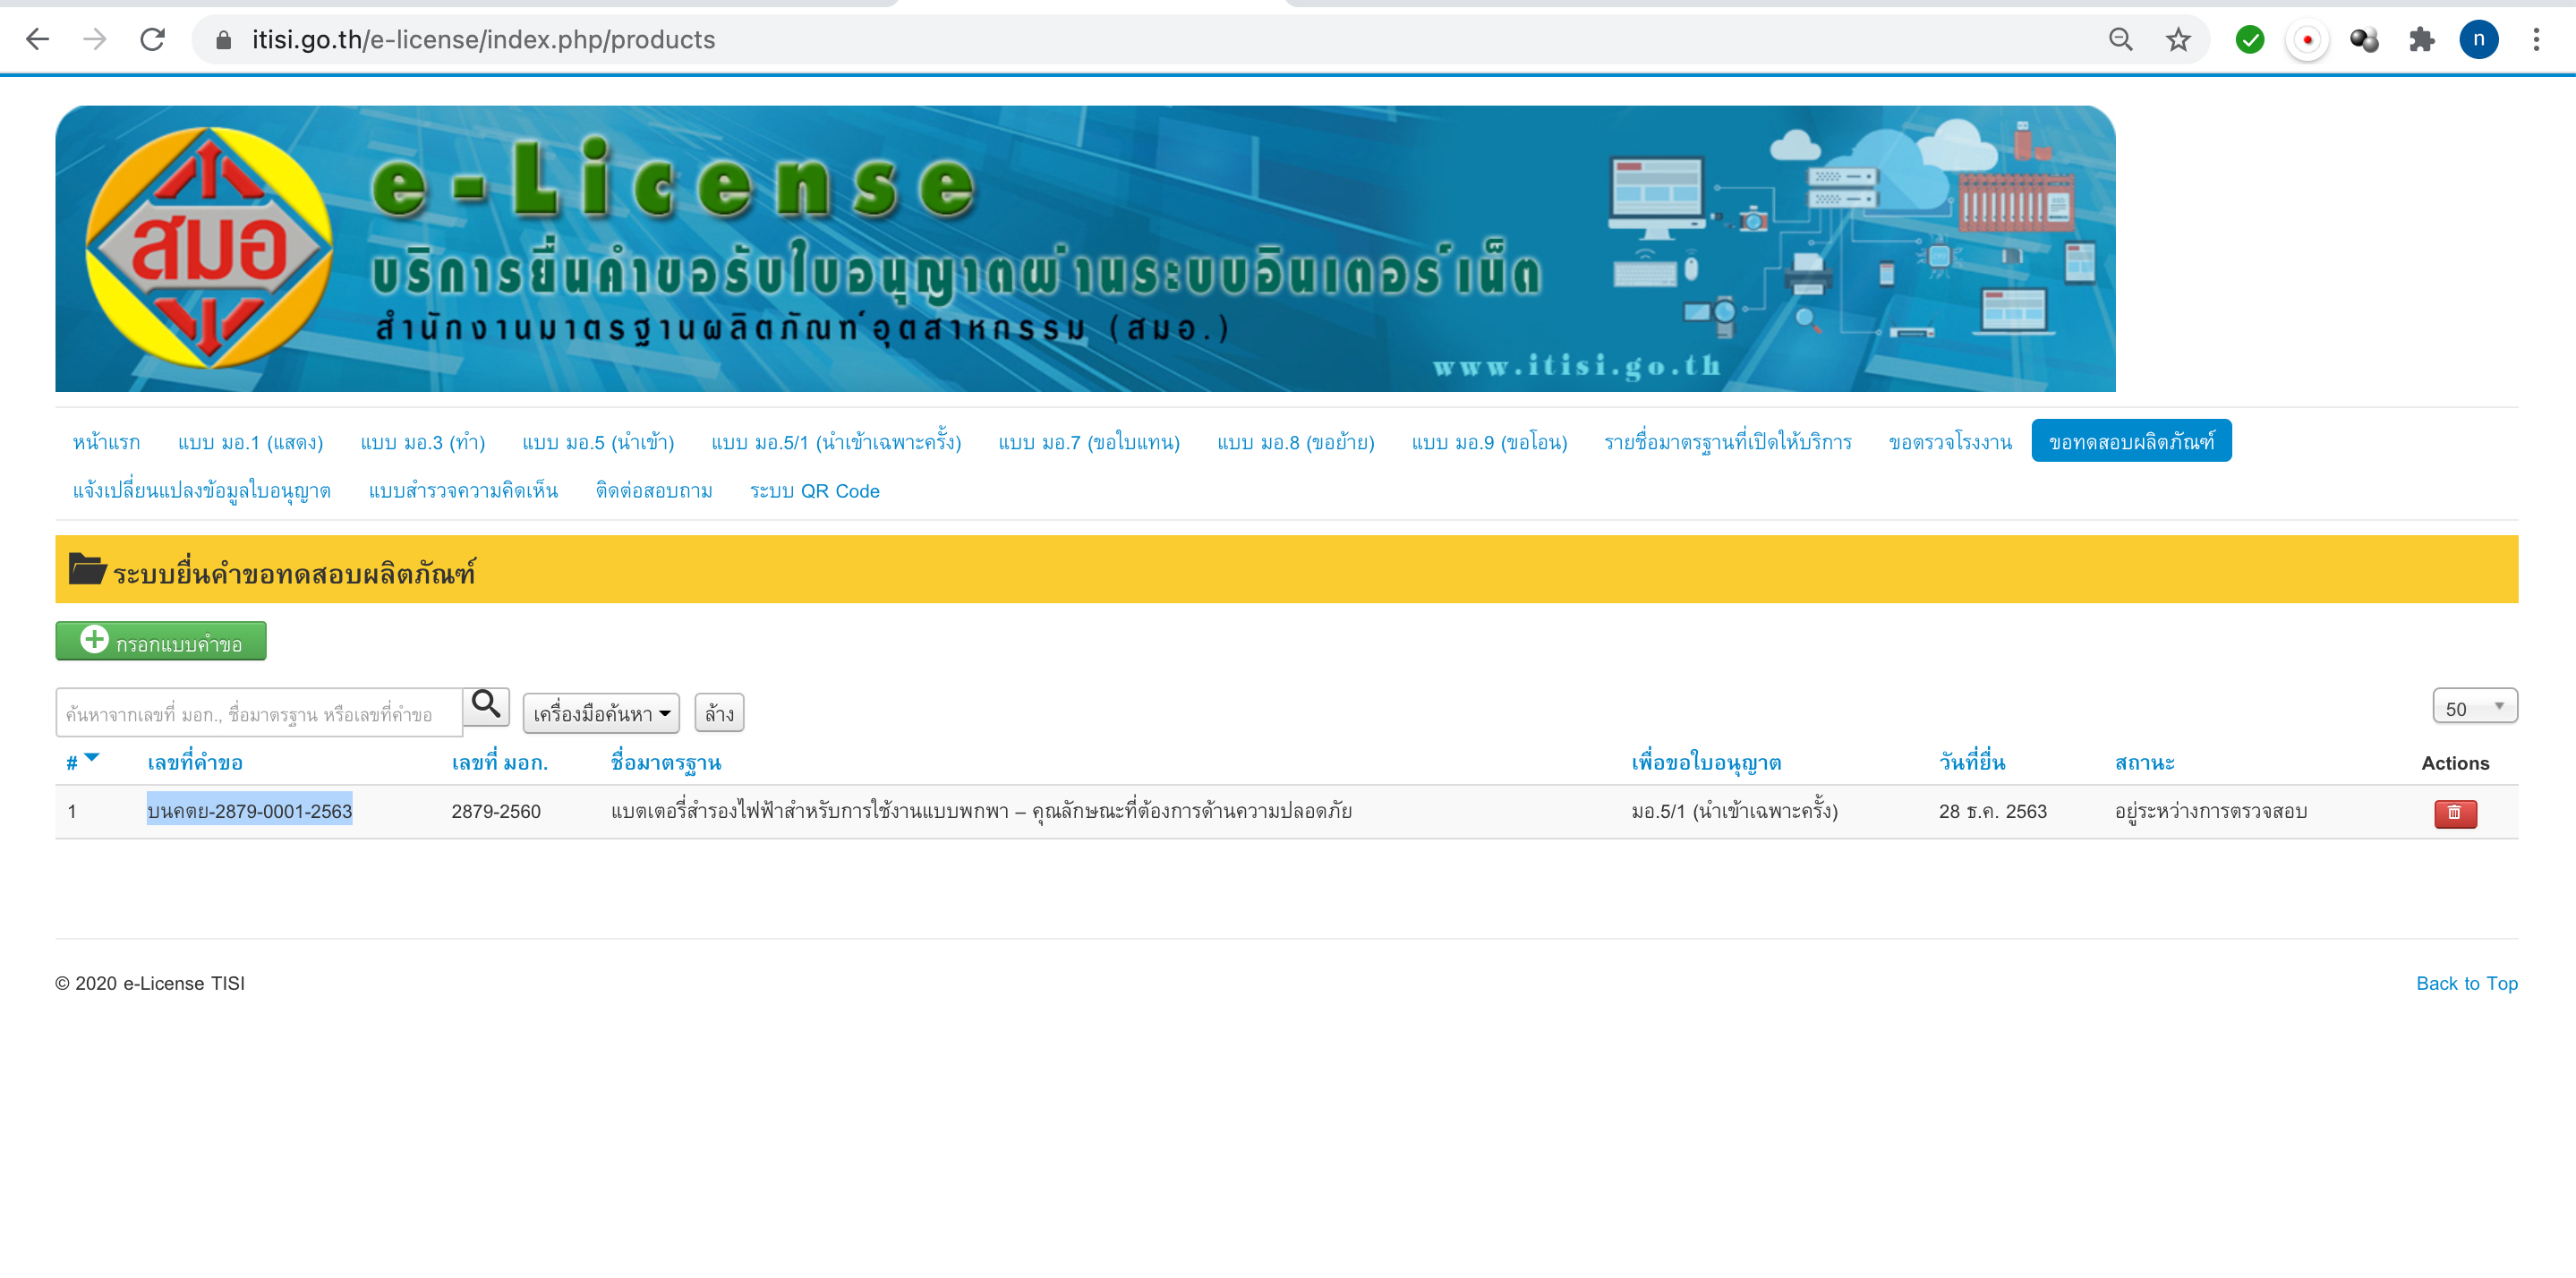Open แจ้งเปลี่ยนแปลงข้อมูลใบอนุญาต menu item
This screenshot has width=2576, height=1278.
click(x=202, y=491)
